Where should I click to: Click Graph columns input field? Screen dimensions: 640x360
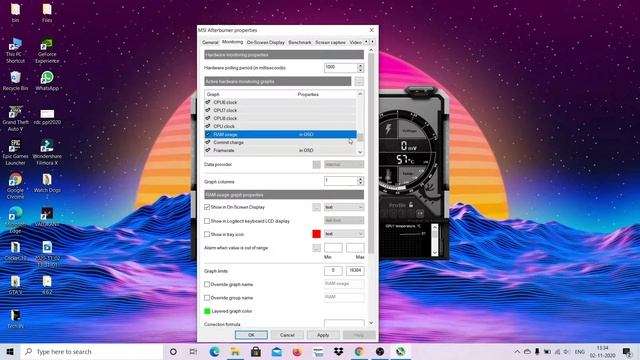(340, 181)
